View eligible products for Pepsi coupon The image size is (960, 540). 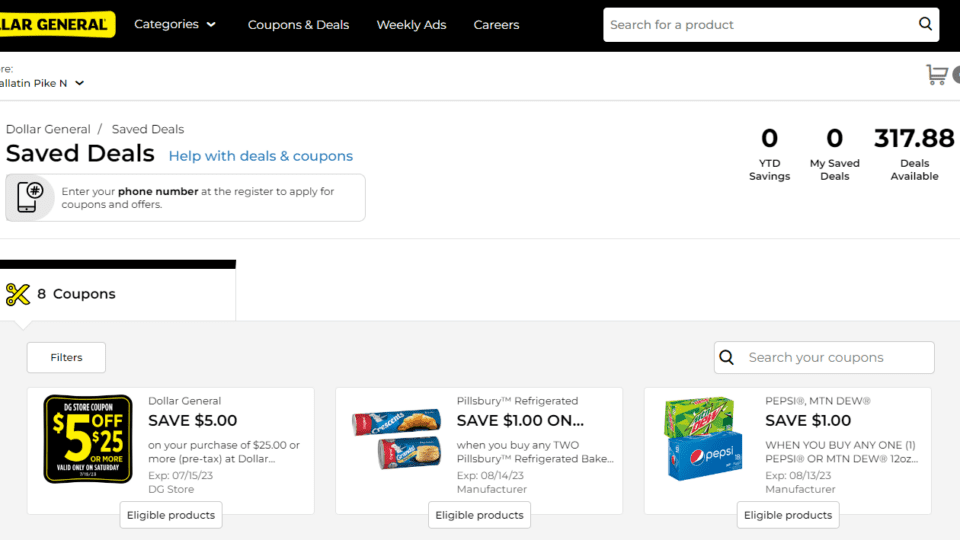[x=788, y=515]
